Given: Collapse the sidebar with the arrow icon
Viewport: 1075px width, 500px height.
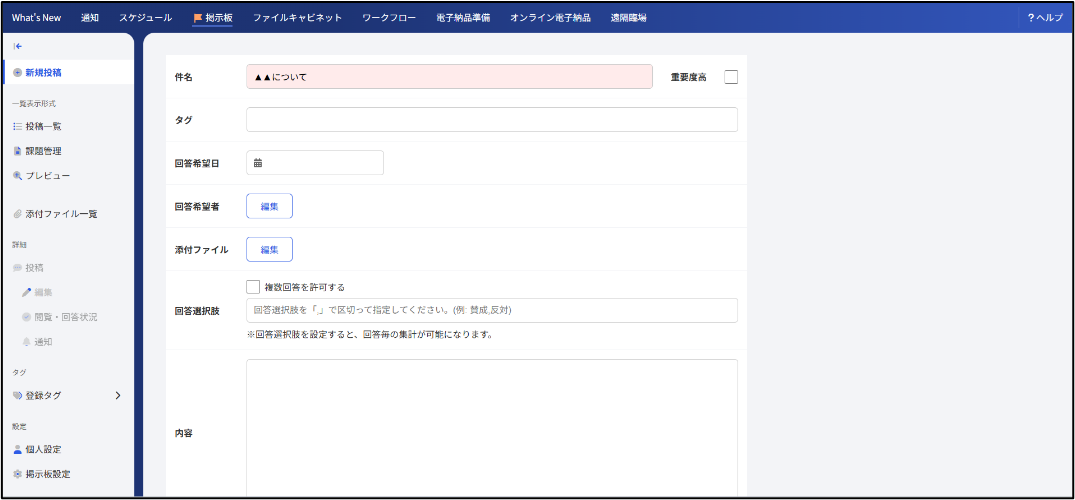Looking at the screenshot, I should (18, 47).
